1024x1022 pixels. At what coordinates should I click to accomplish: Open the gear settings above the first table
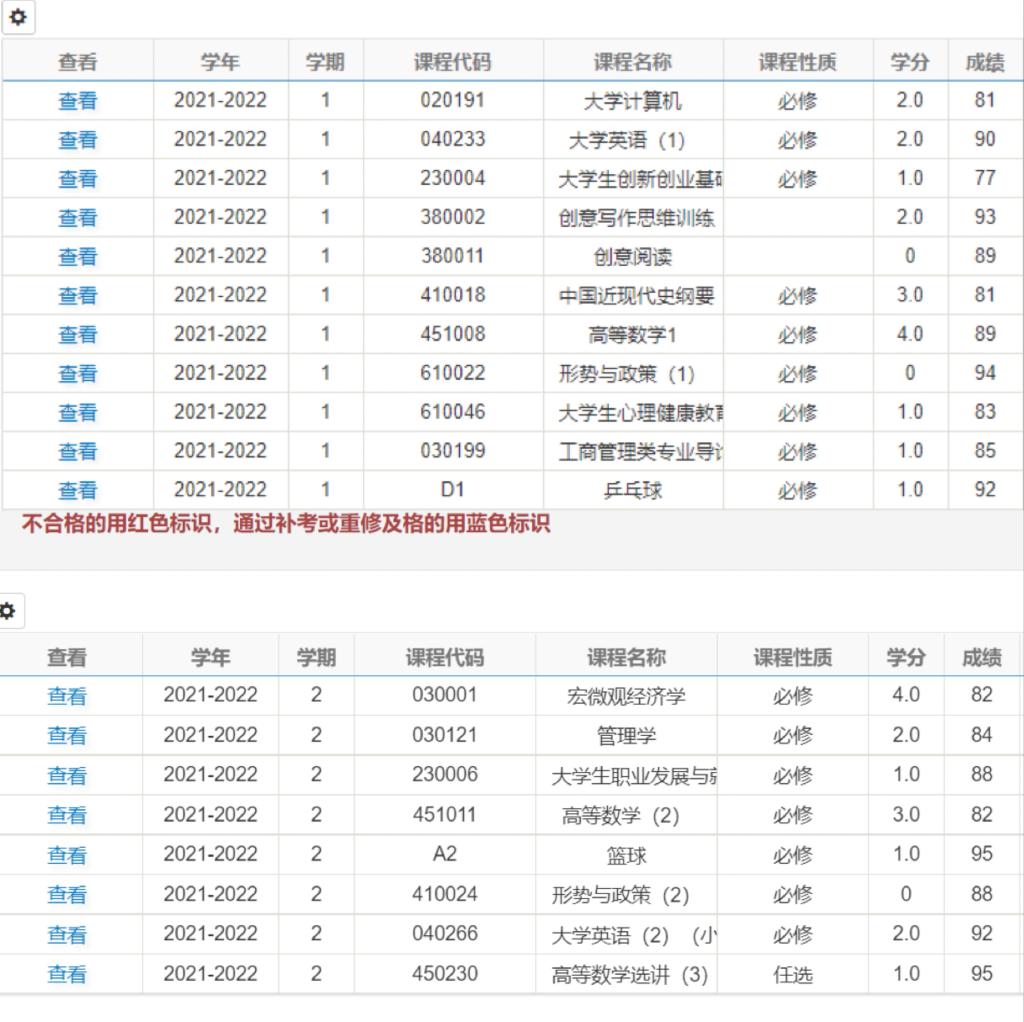(x=18, y=18)
